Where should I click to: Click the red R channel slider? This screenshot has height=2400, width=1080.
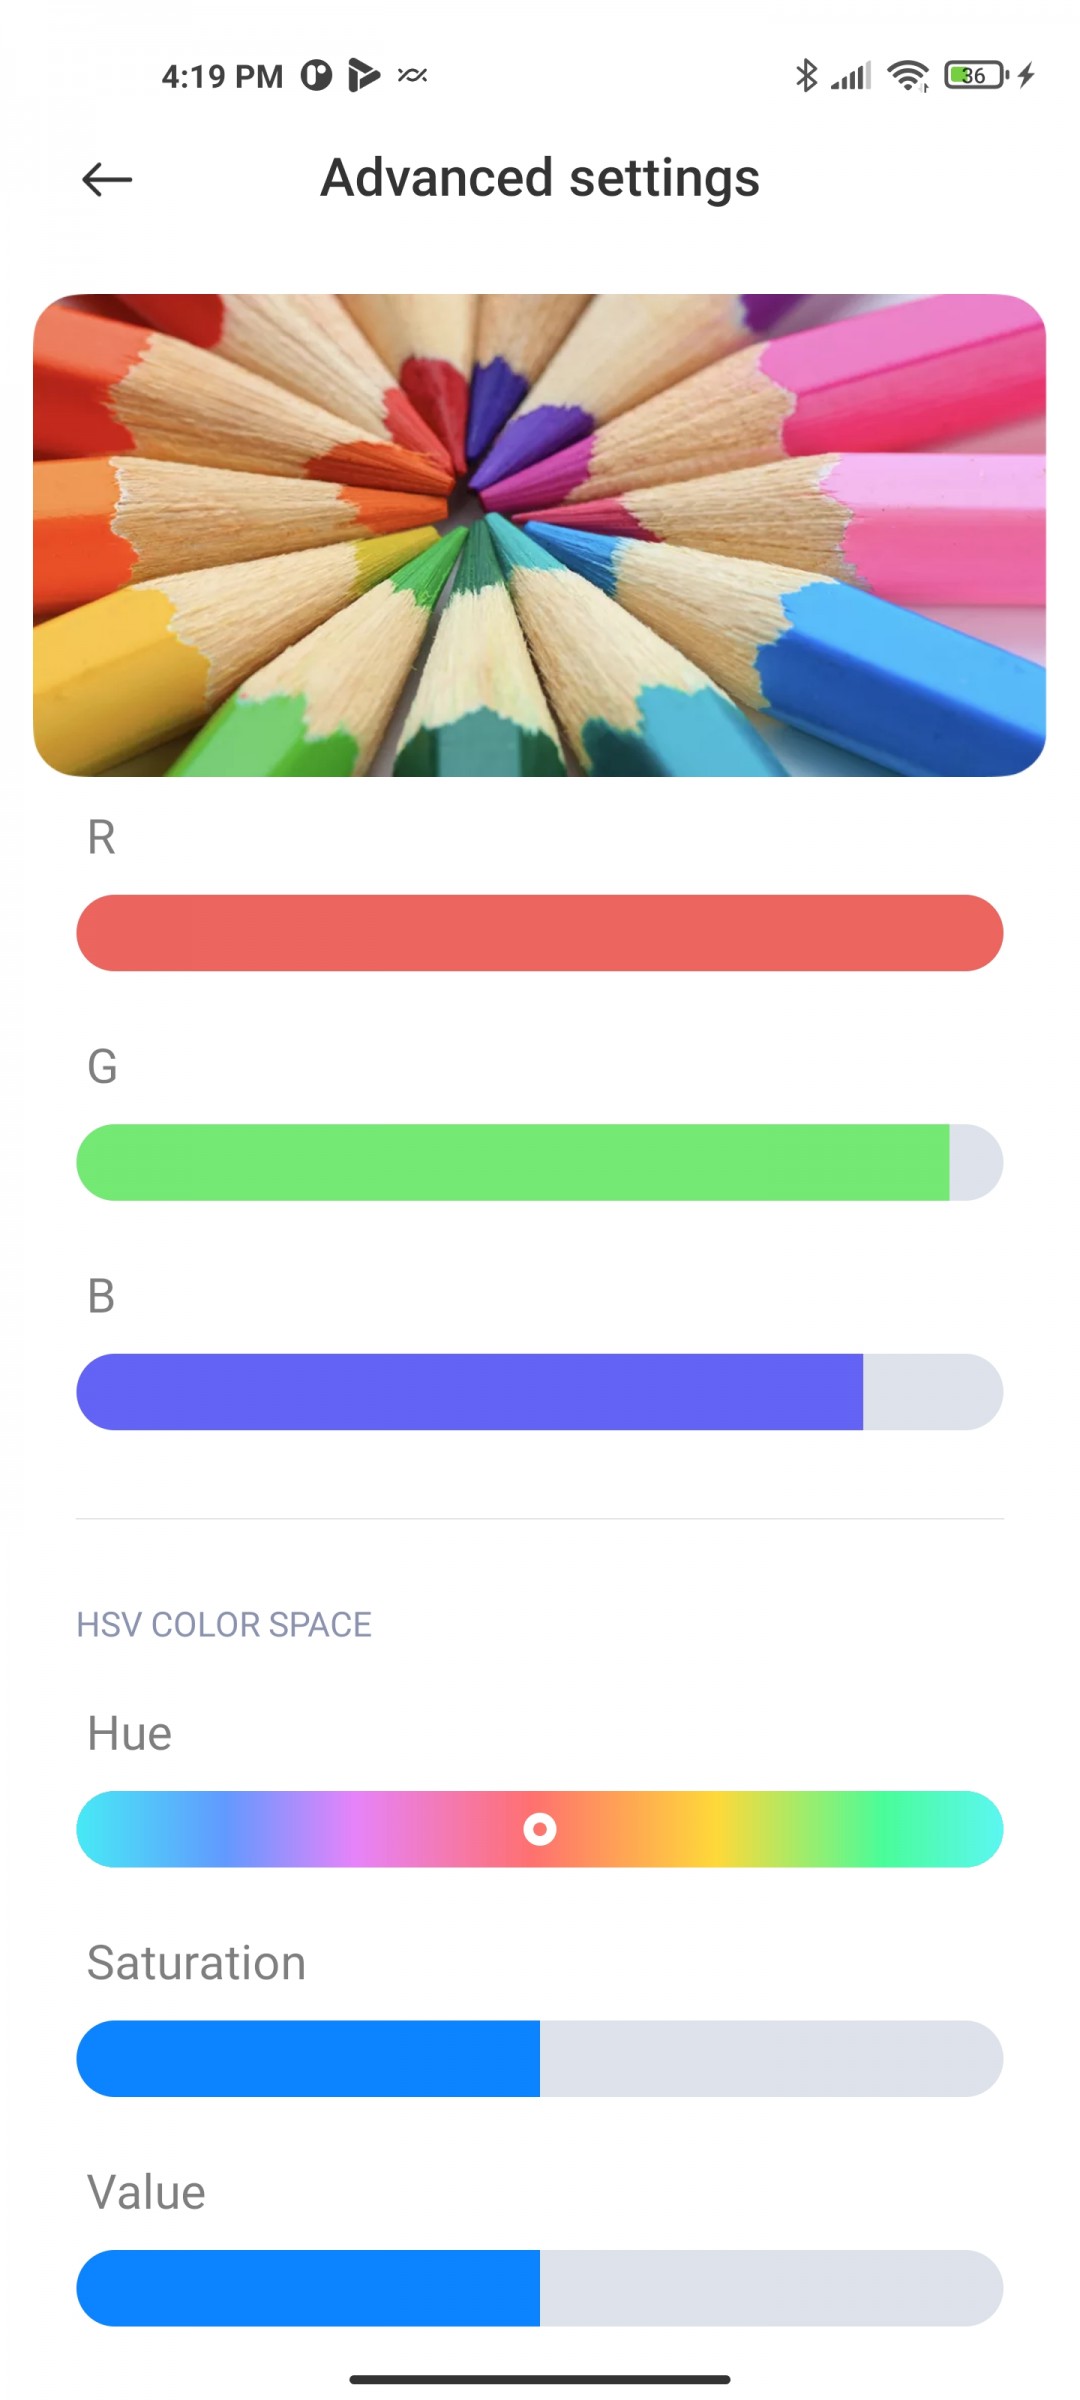tap(540, 933)
